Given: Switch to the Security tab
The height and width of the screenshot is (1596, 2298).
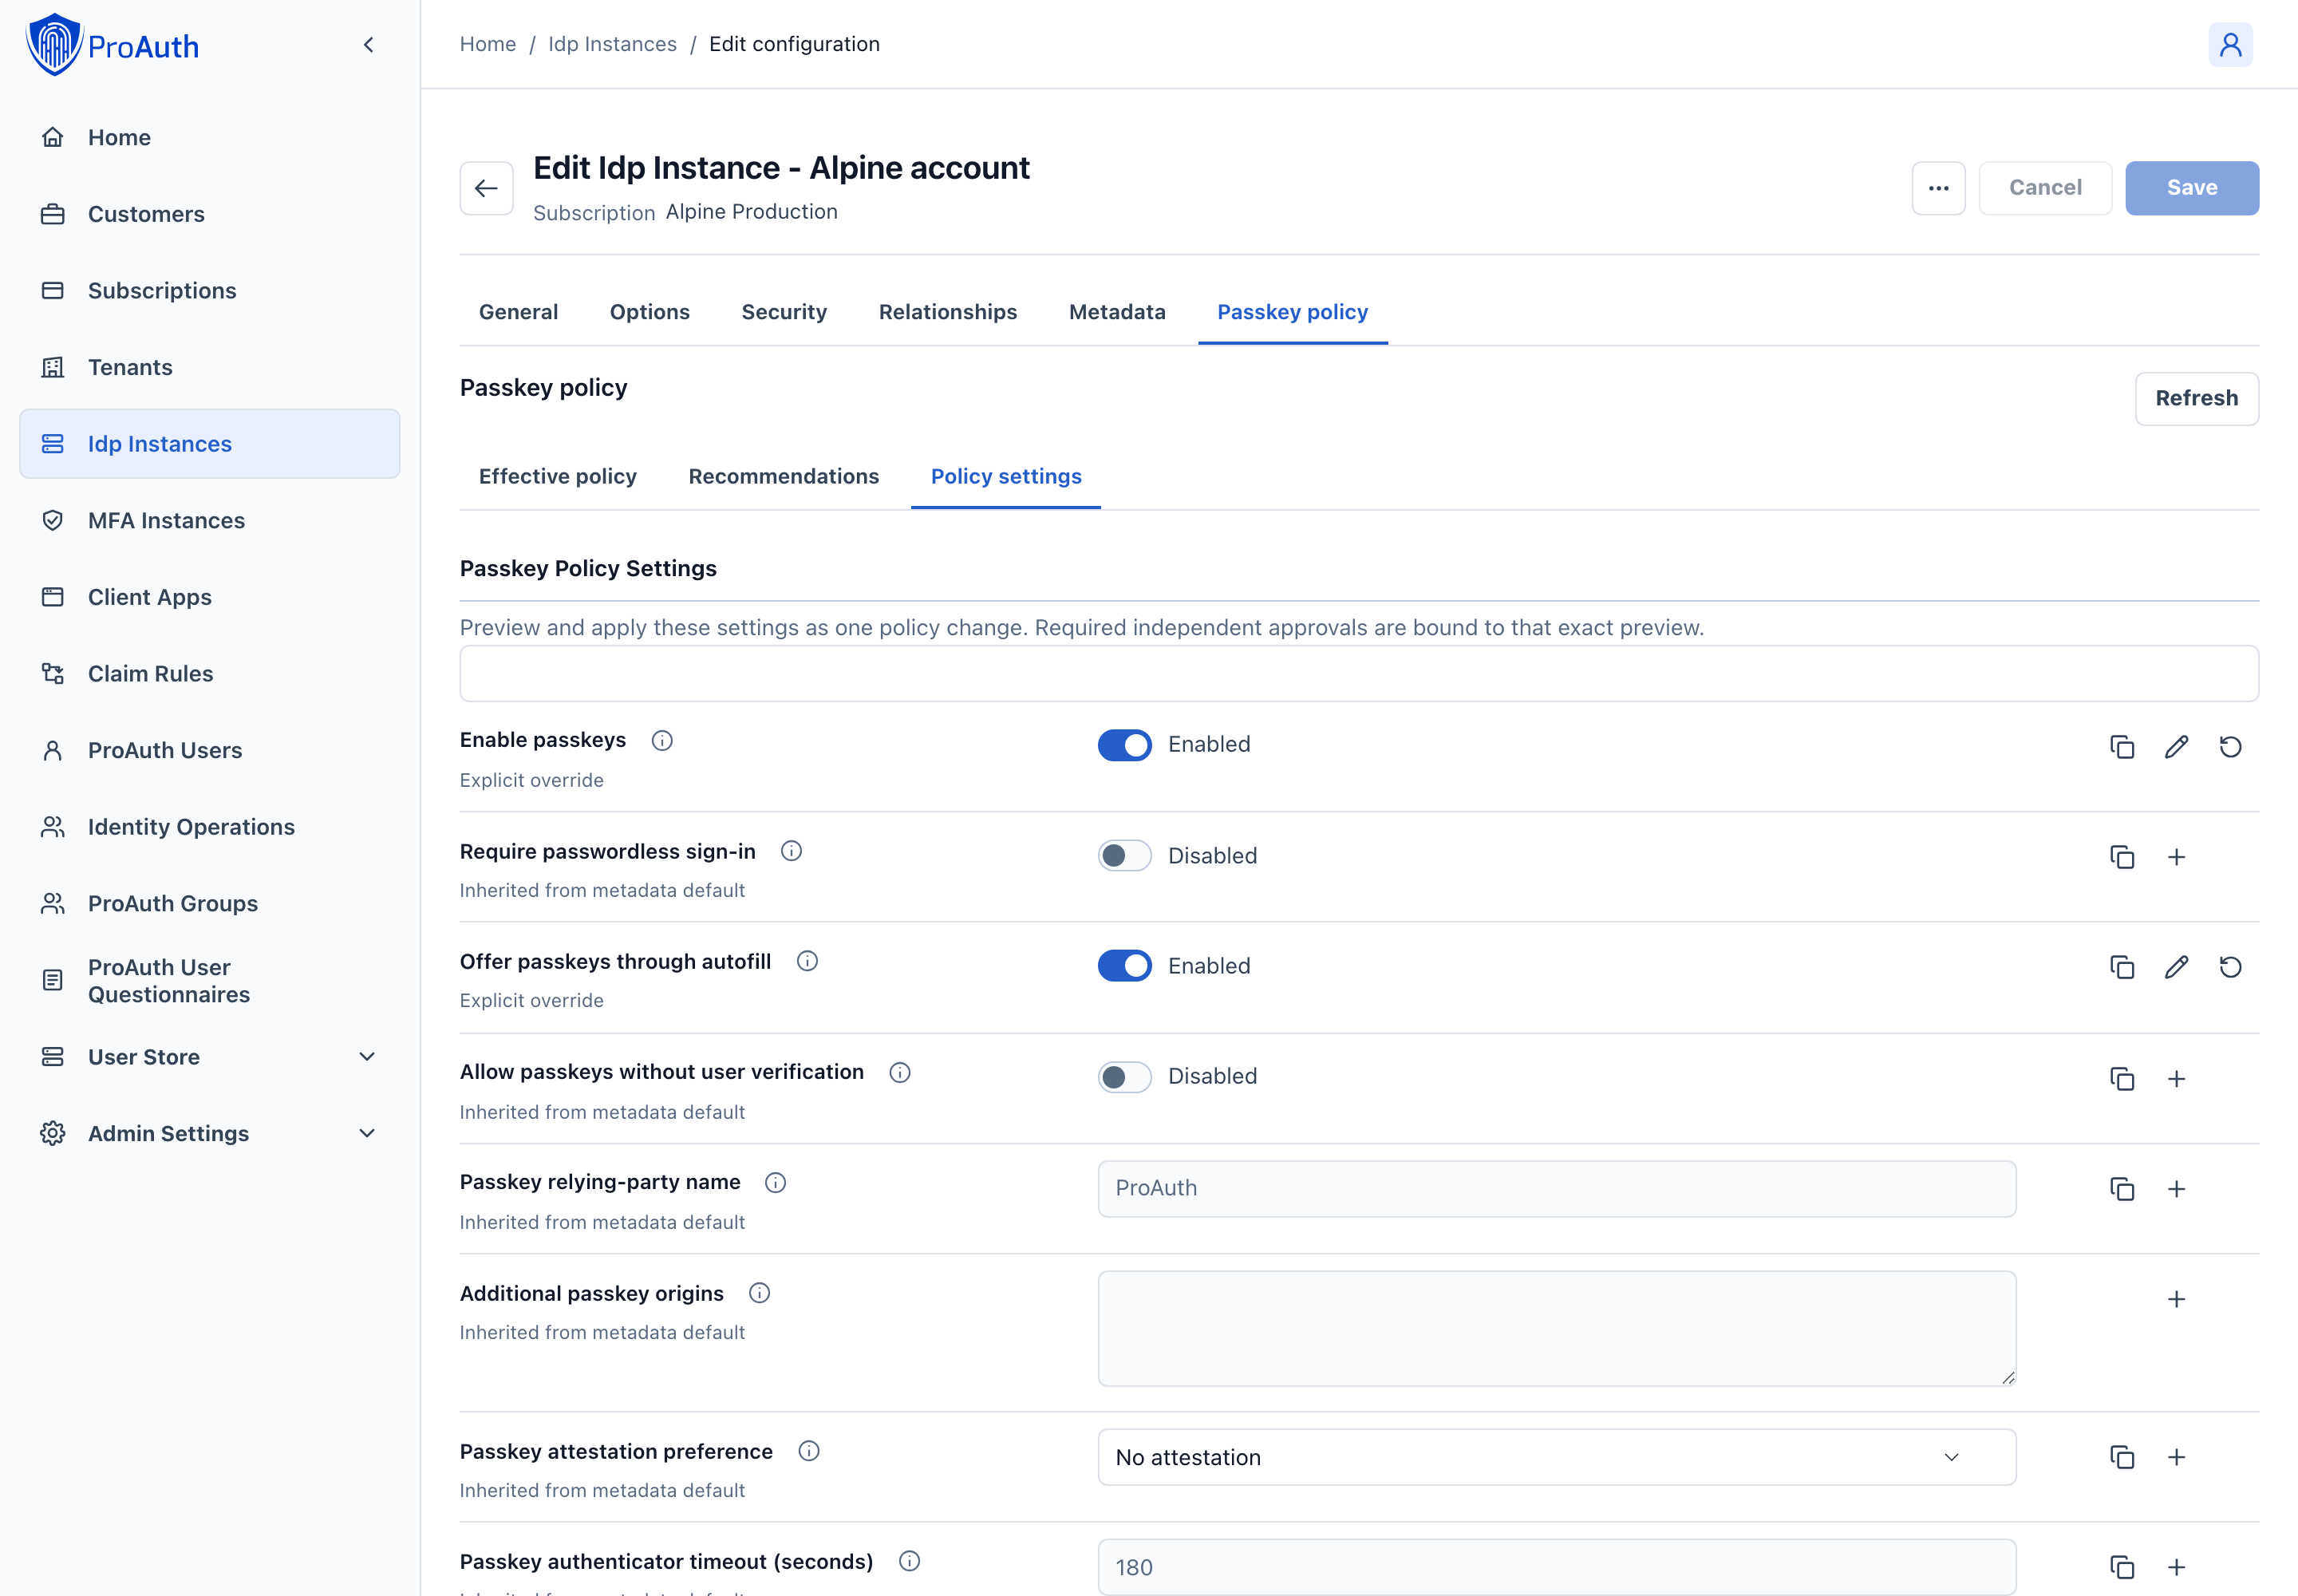Looking at the screenshot, I should pos(784,312).
